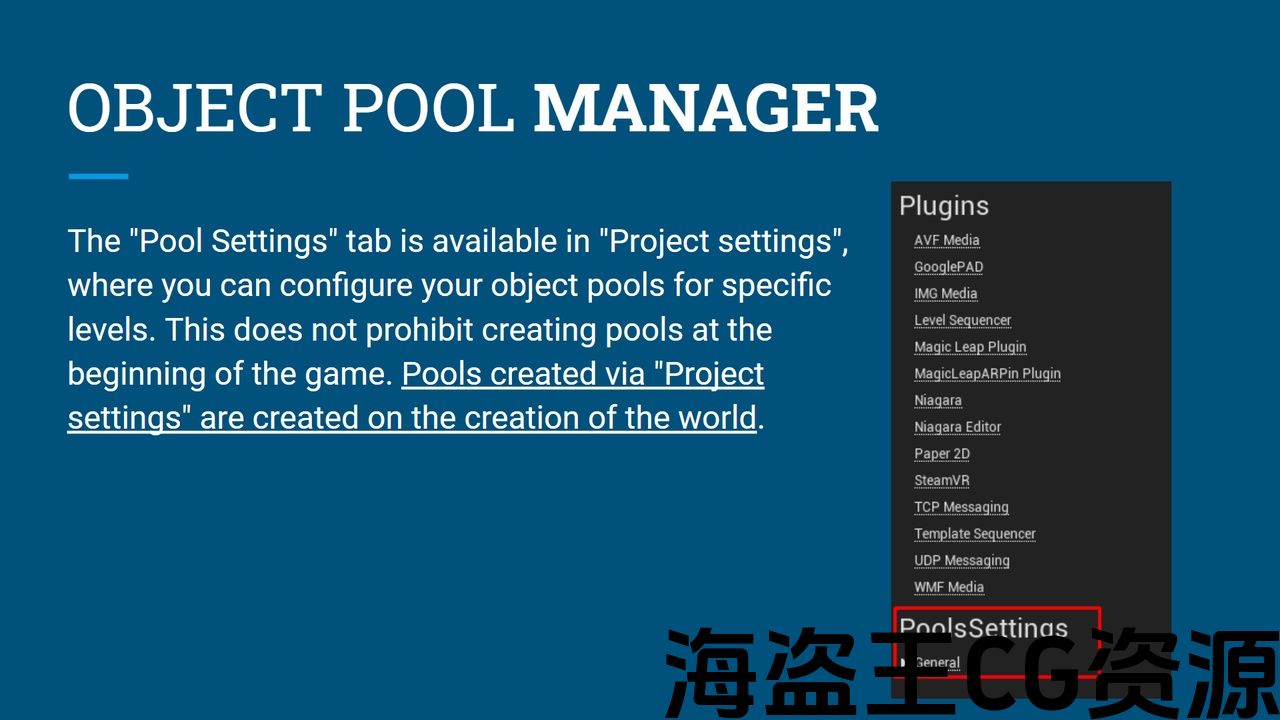The width and height of the screenshot is (1280, 720).
Task: Expand the arrow beside General
Action: tap(904, 662)
